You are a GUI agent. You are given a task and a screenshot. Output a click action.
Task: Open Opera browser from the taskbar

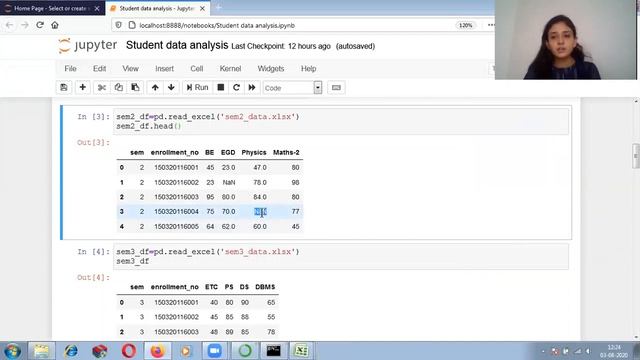(129, 351)
